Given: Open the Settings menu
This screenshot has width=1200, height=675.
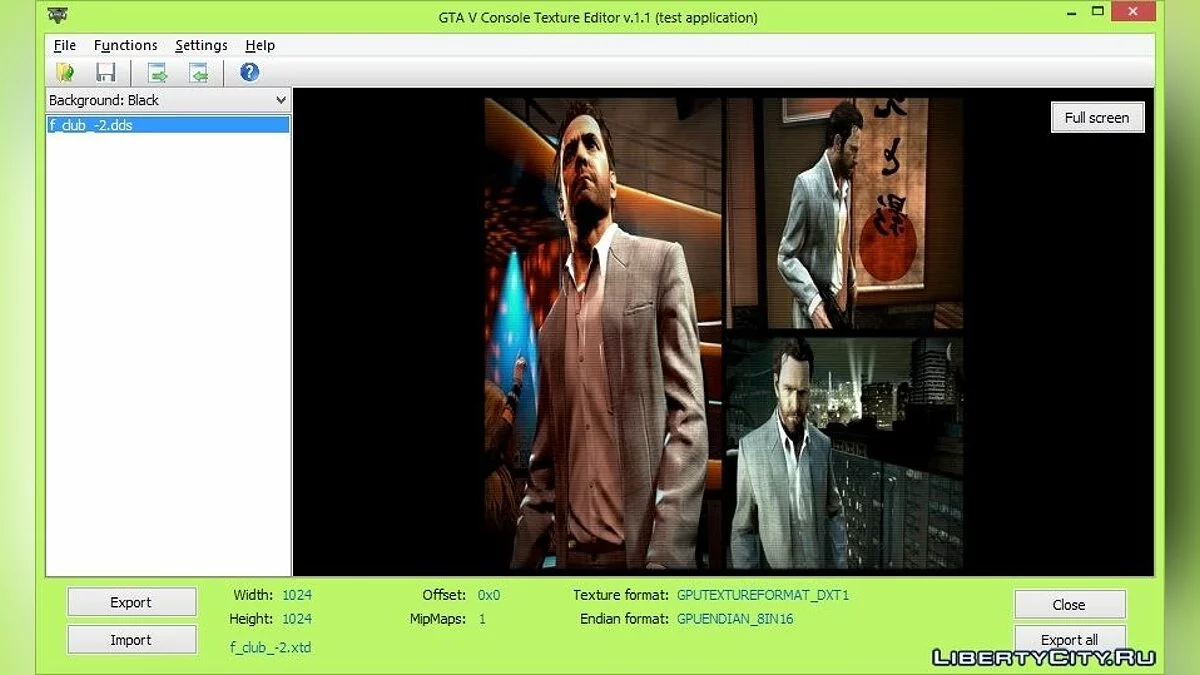Looking at the screenshot, I should [x=201, y=45].
